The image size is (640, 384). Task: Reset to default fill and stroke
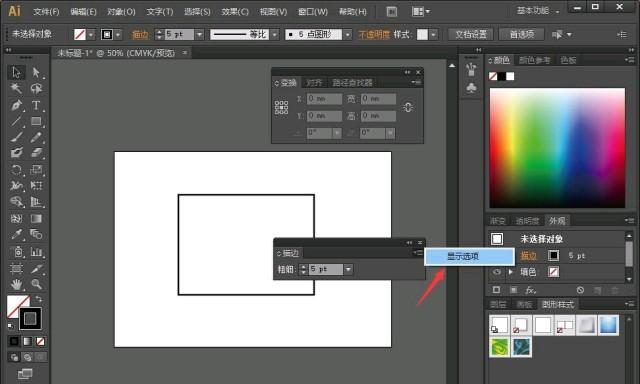pos(11,326)
